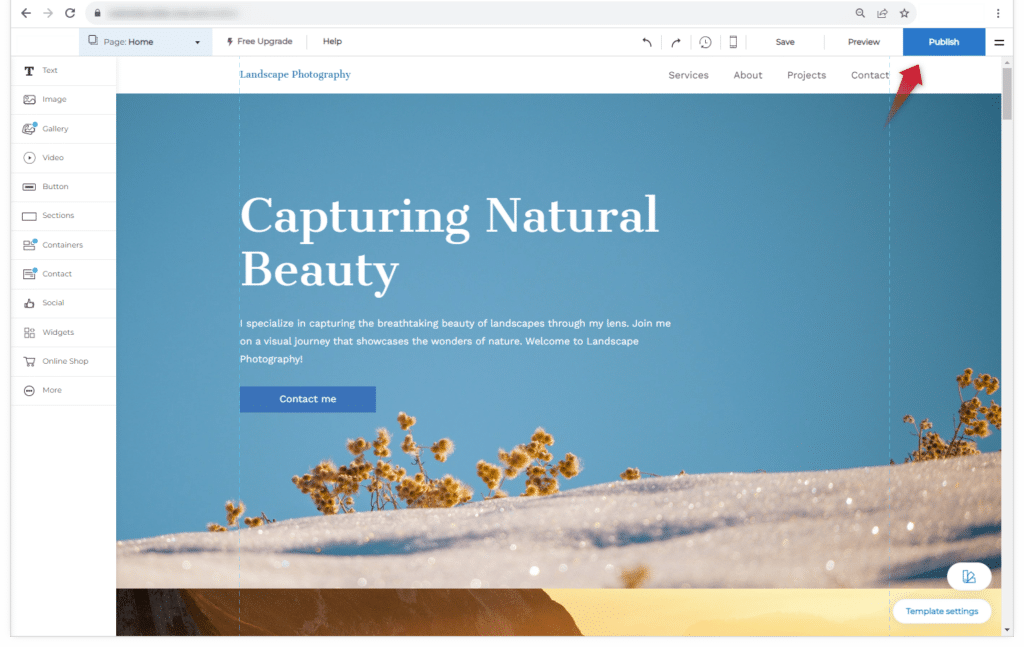Click the undo arrow in toolbar
This screenshot has height=647, width=1024.
(647, 42)
